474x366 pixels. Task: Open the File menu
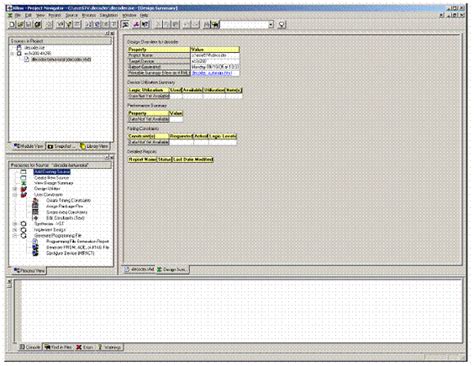pyautogui.click(x=18, y=15)
